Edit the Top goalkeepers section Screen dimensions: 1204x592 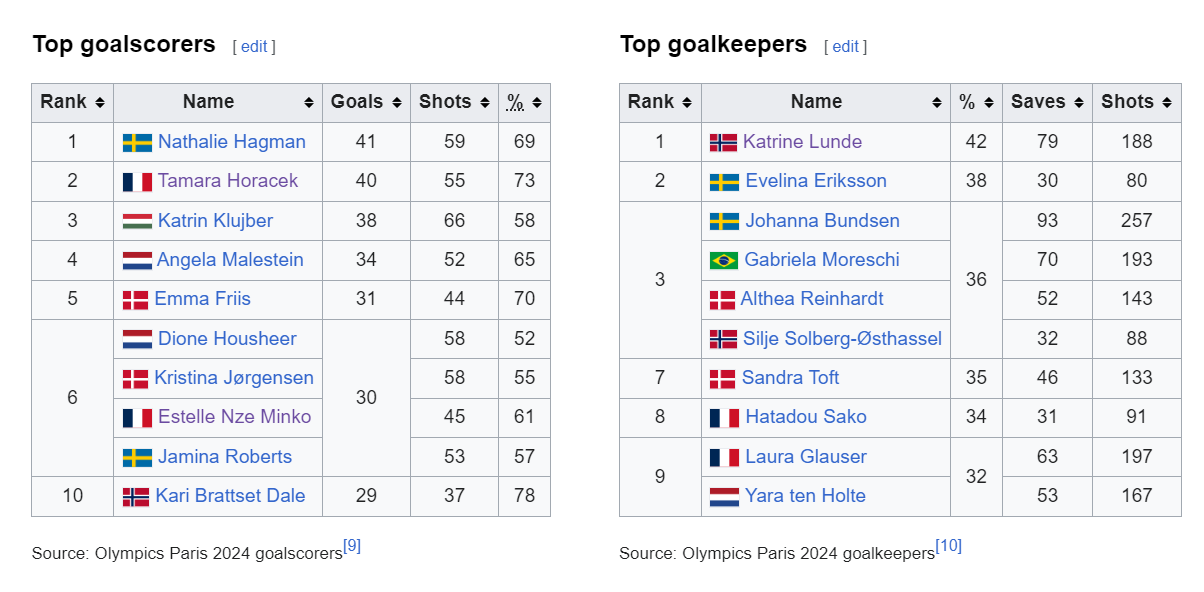tap(846, 46)
